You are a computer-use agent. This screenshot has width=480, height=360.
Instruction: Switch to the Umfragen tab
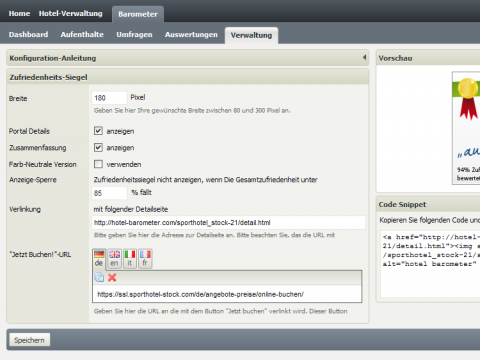[134, 35]
